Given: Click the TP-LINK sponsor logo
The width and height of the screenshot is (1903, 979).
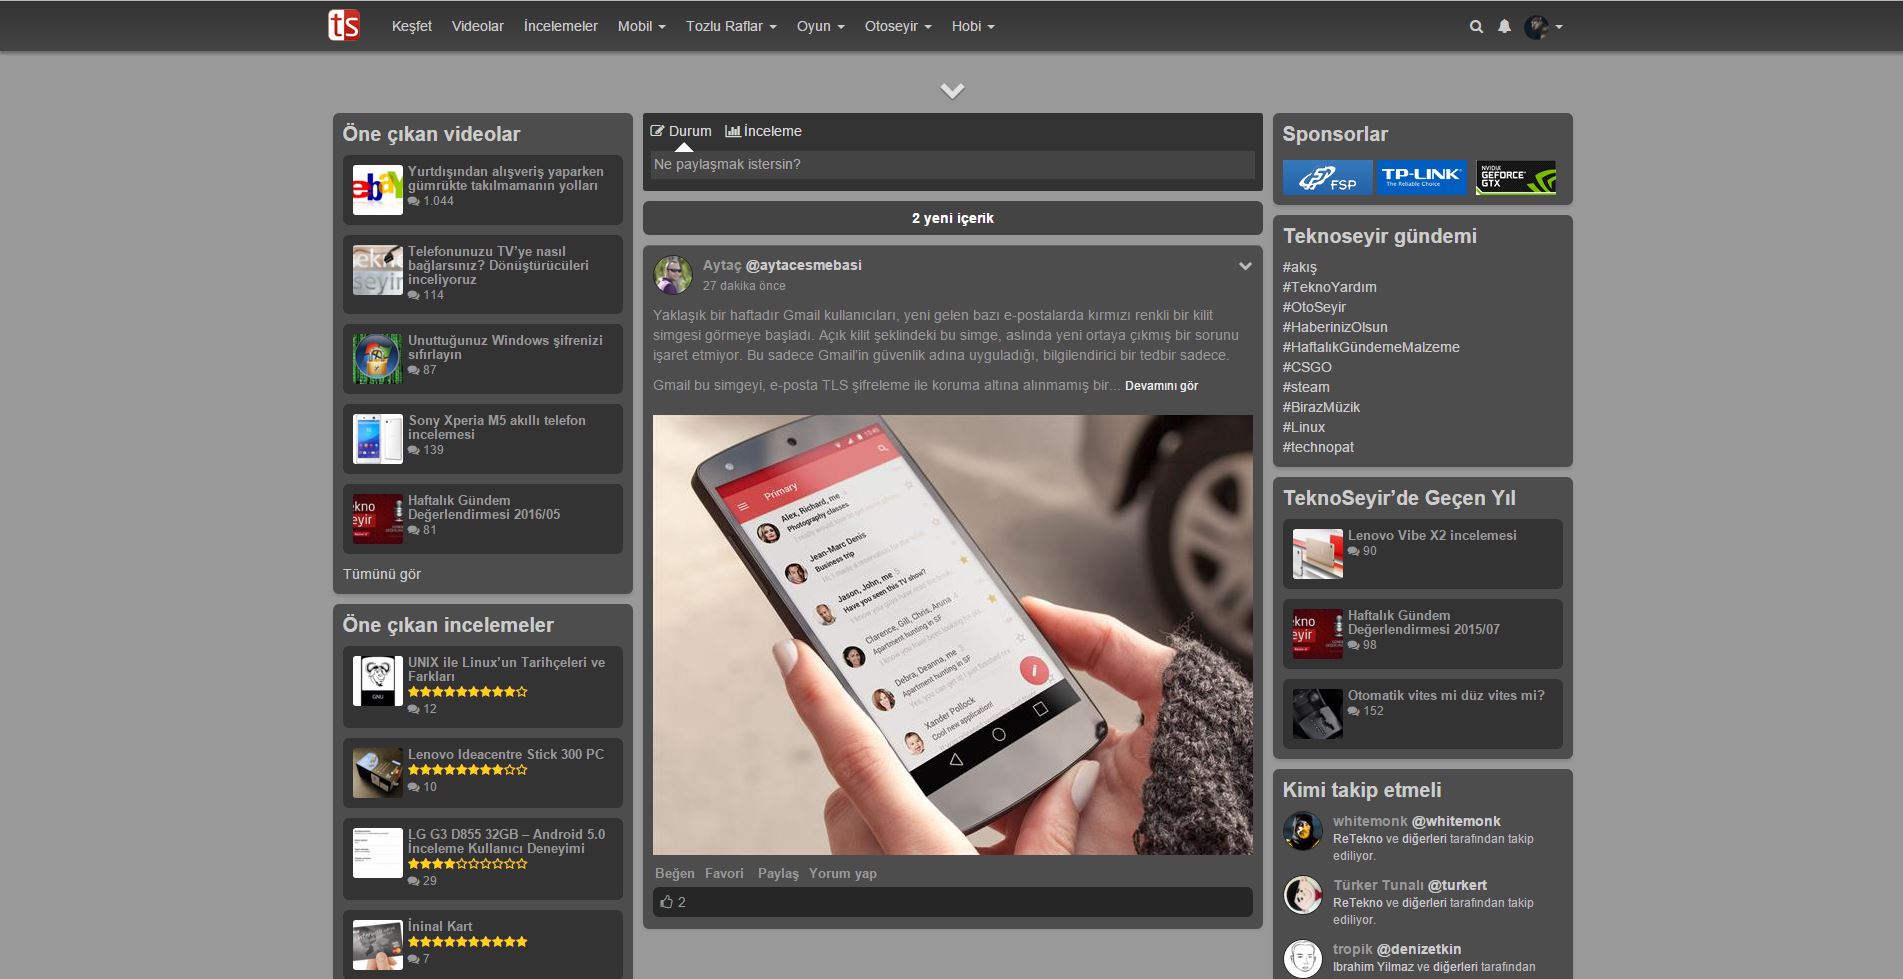Looking at the screenshot, I should tap(1421, 178).
